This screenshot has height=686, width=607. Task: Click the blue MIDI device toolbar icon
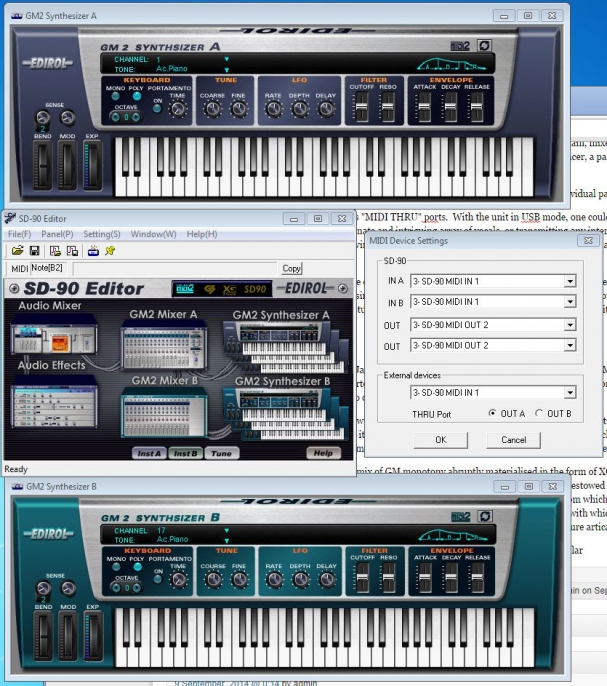(x=93, y=251)
